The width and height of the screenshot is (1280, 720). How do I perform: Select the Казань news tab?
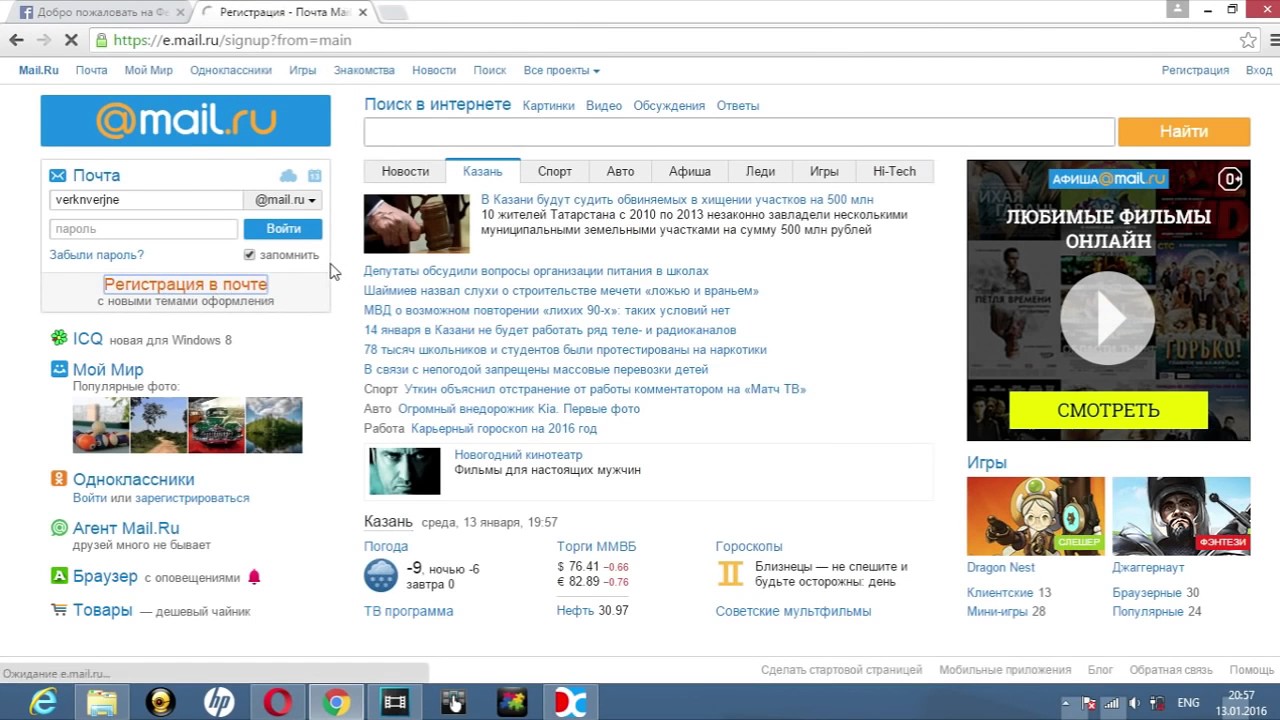click(482, 171)
